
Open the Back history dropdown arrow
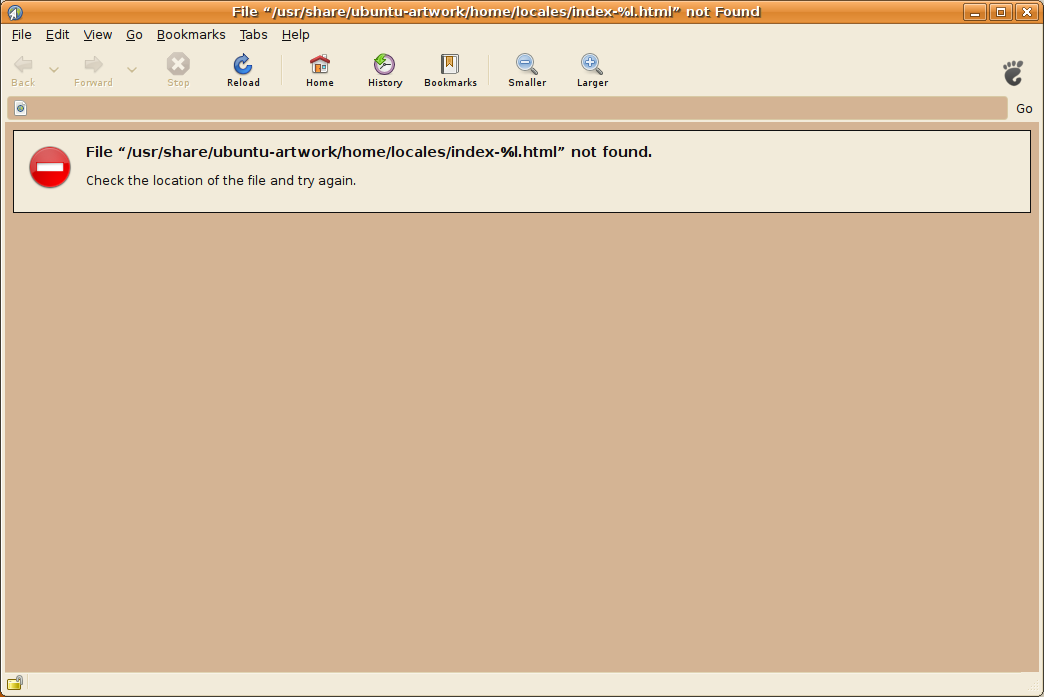[x=54, y=69]
